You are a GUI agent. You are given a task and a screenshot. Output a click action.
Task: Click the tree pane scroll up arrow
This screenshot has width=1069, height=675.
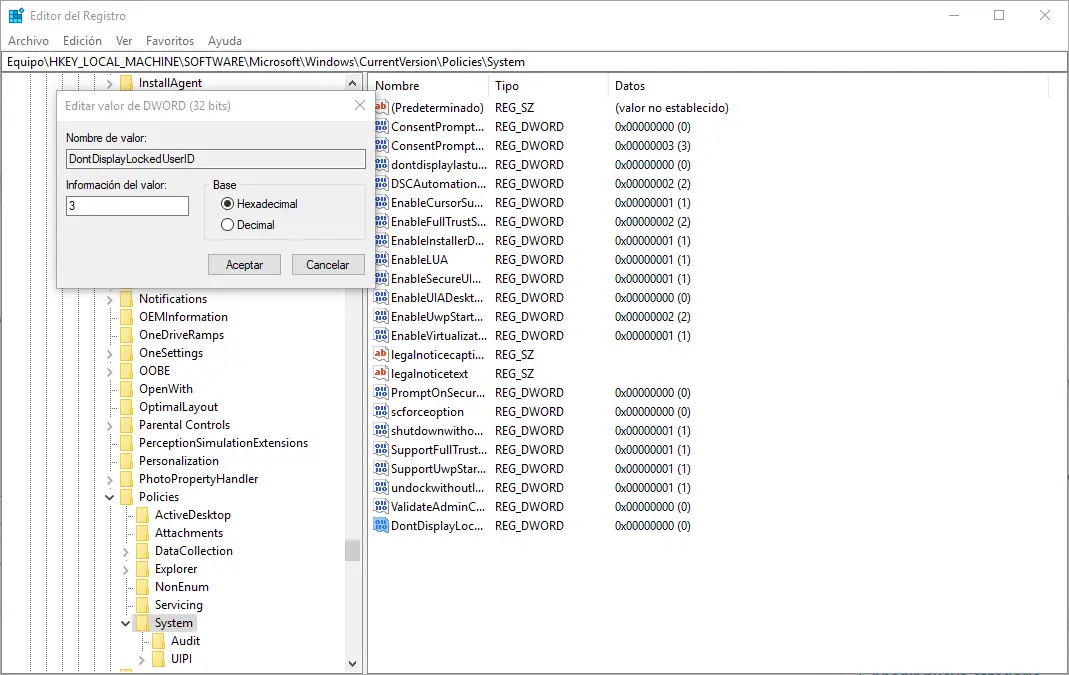(x=352, y=83)
